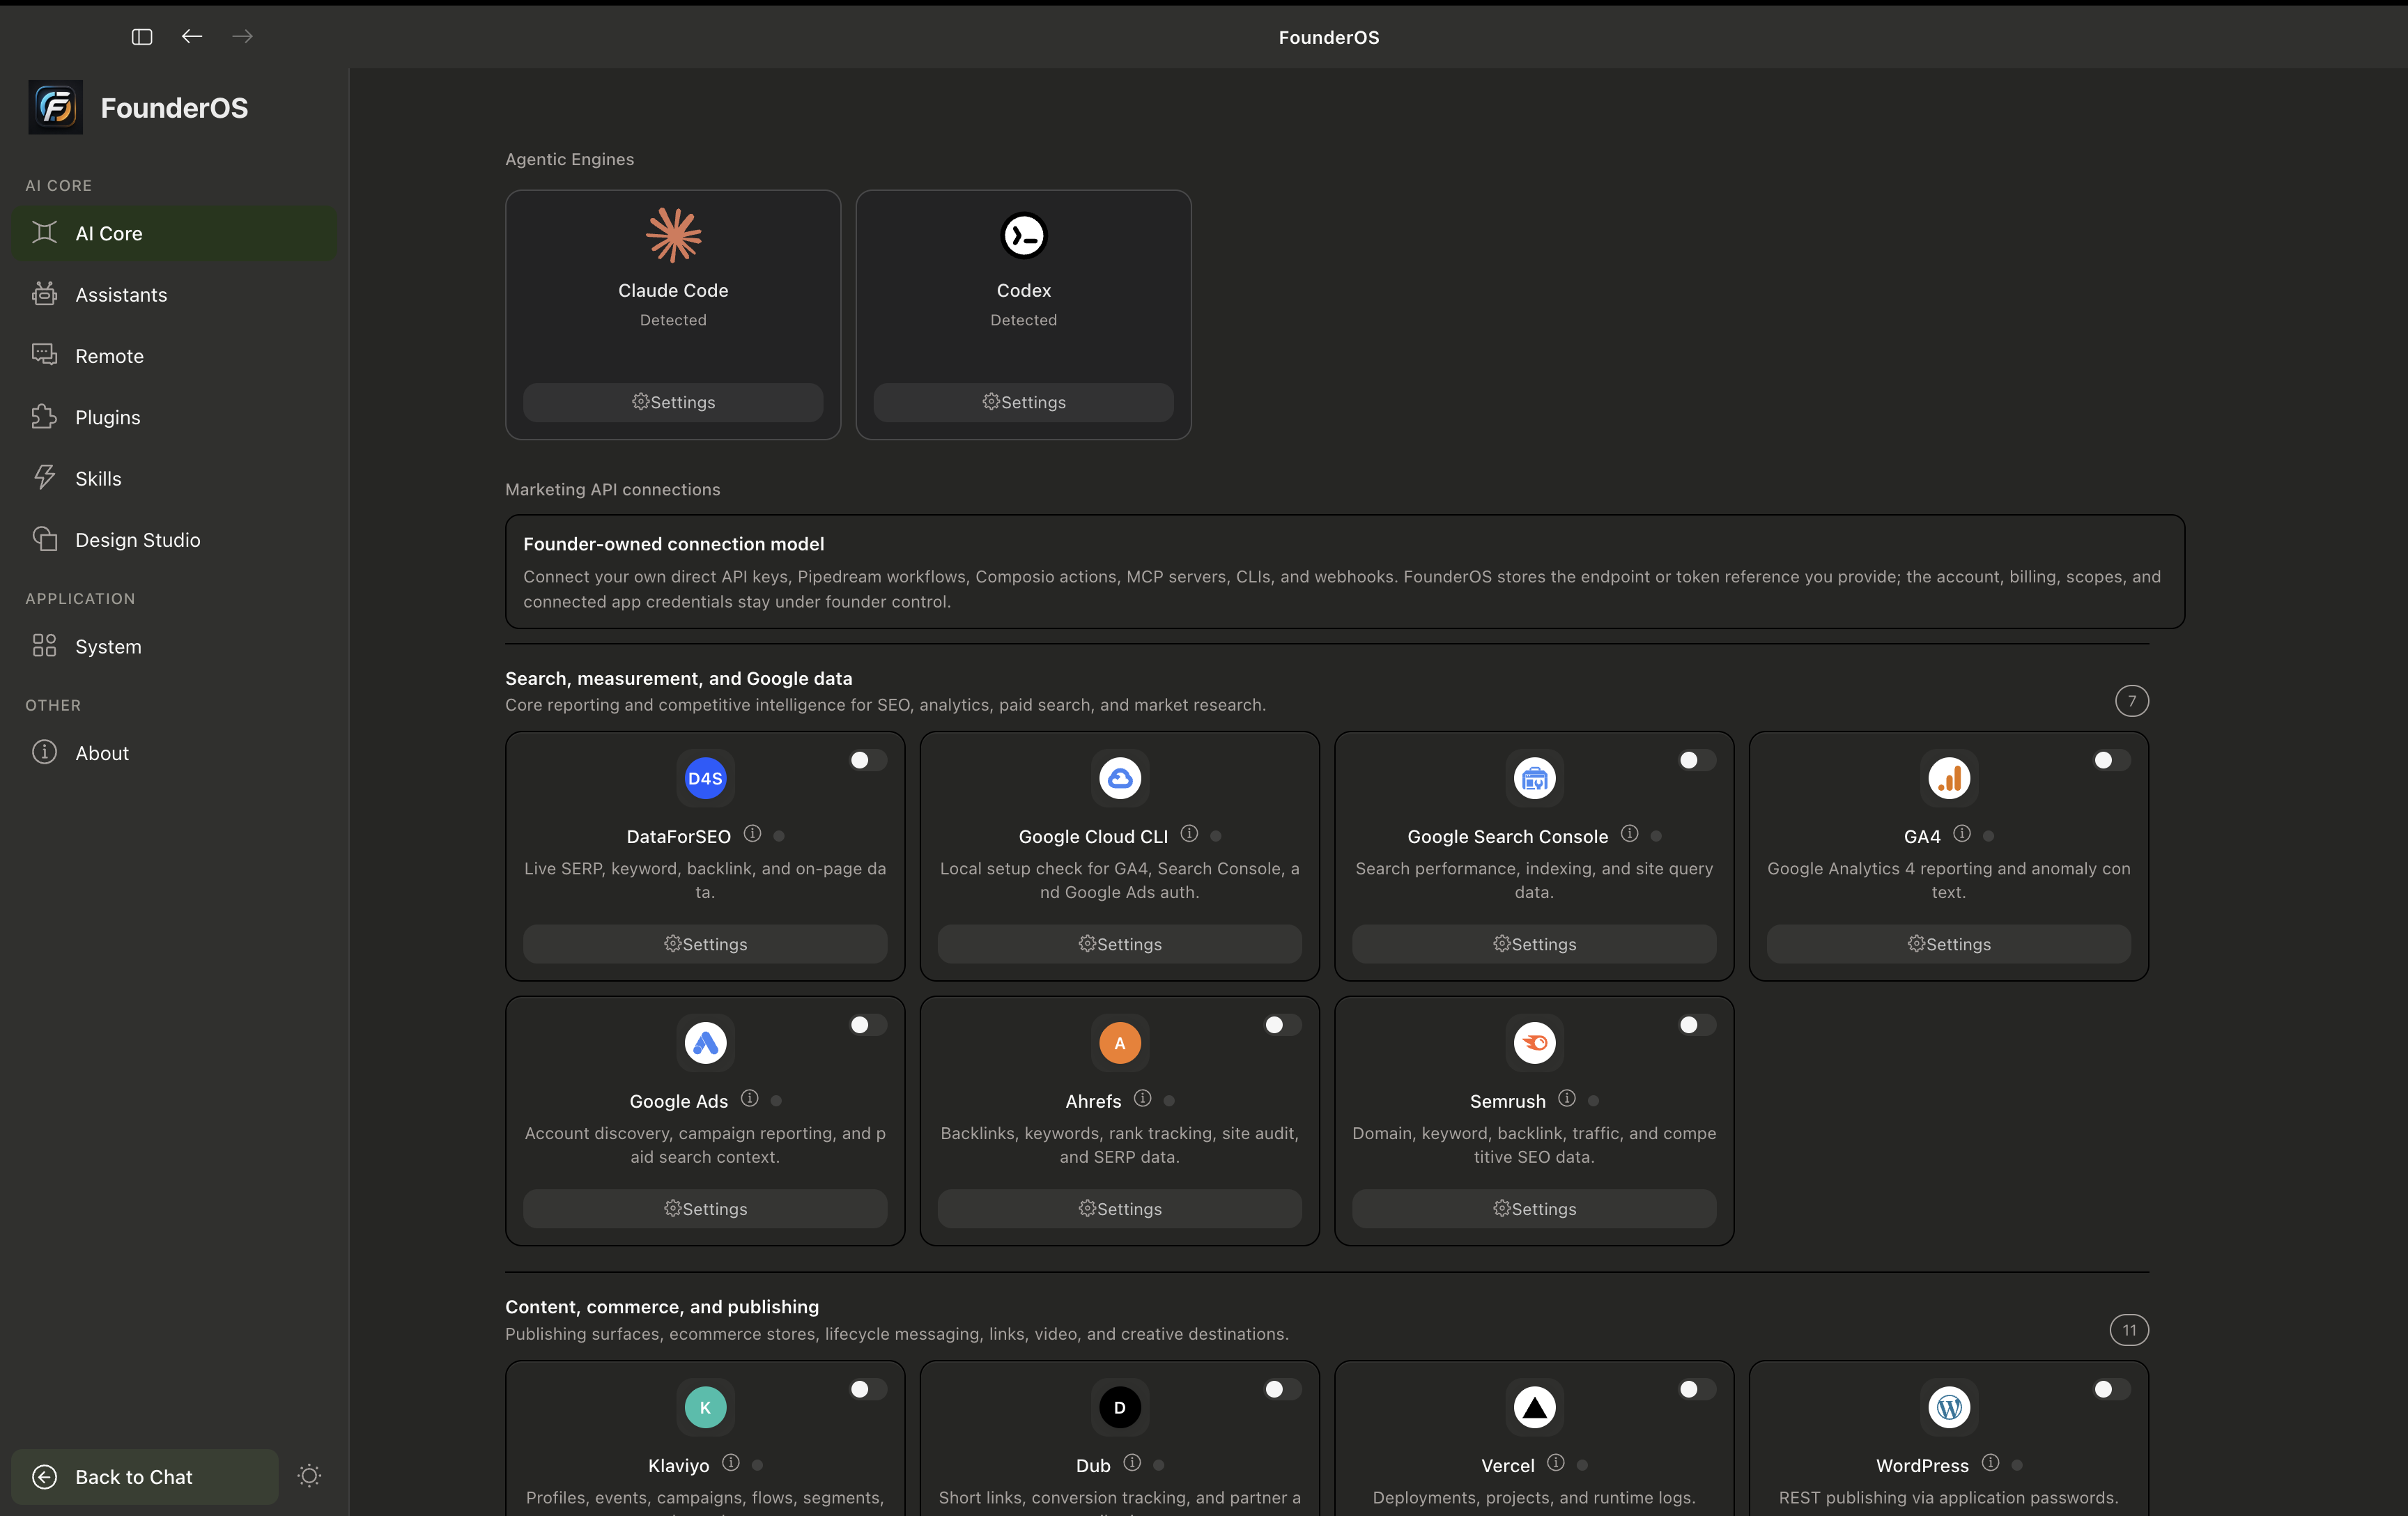Open Plugins in the sidebar
This screenshot has width=2408, height=1516.
pos(174,417)
